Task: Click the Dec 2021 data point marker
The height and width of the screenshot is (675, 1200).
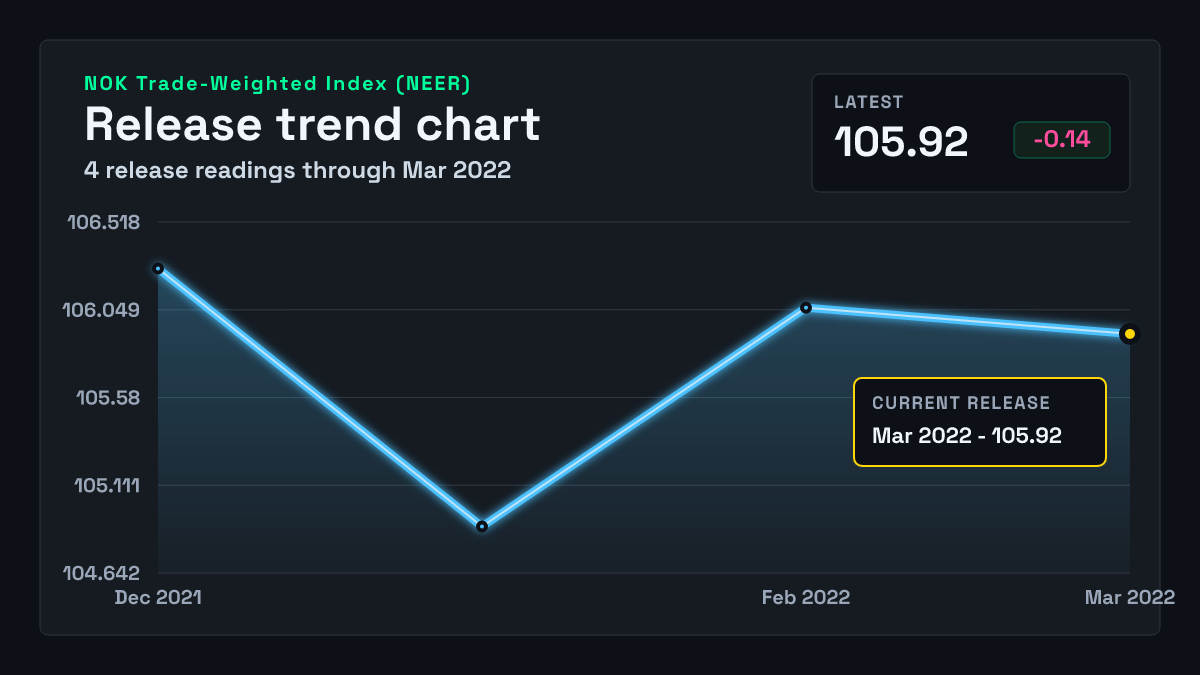Action: tap(158, 268)
